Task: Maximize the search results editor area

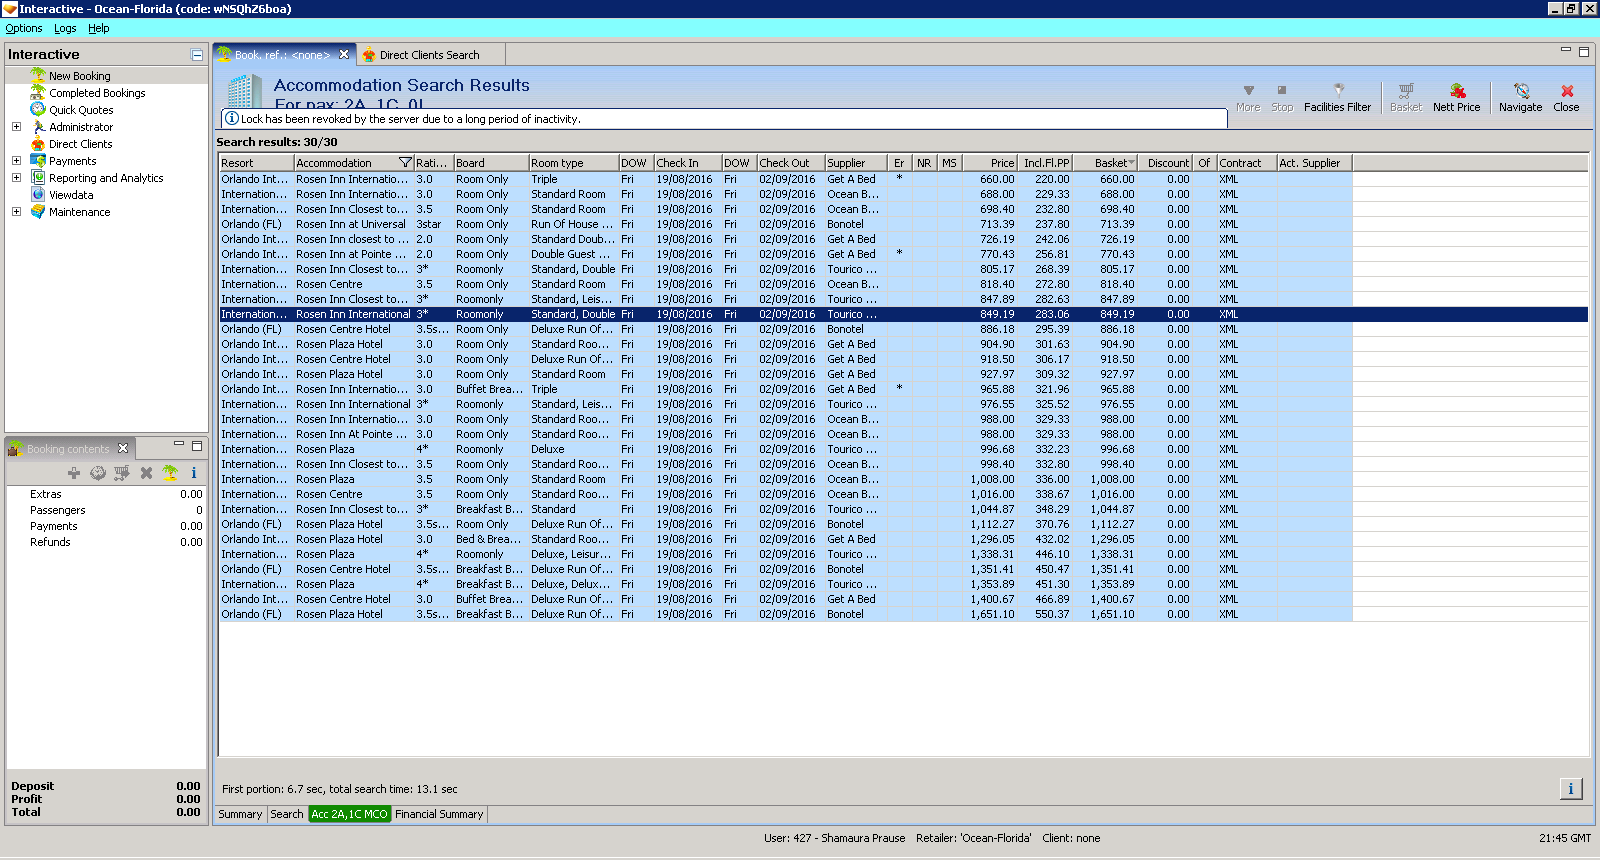Action: coord(1584,51)
